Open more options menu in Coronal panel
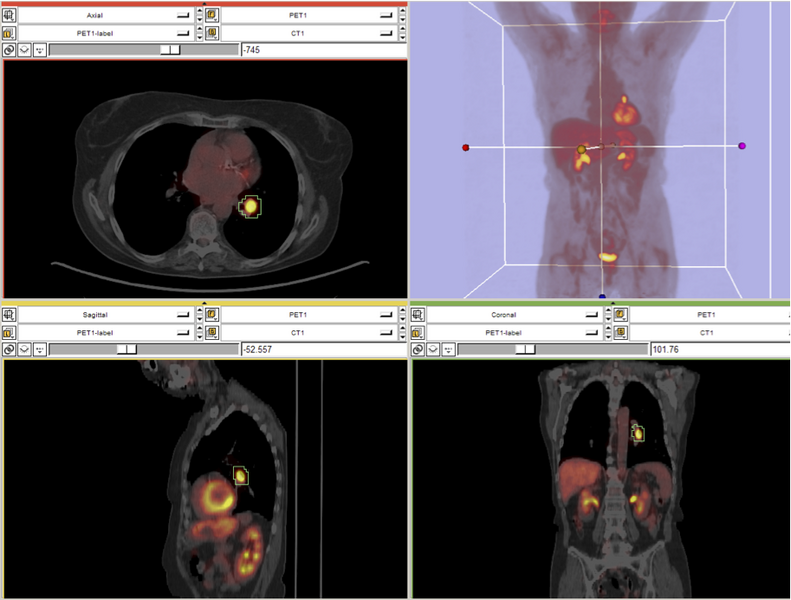Image resolution: width=791 pixels, height=600 pixels. 448,349
